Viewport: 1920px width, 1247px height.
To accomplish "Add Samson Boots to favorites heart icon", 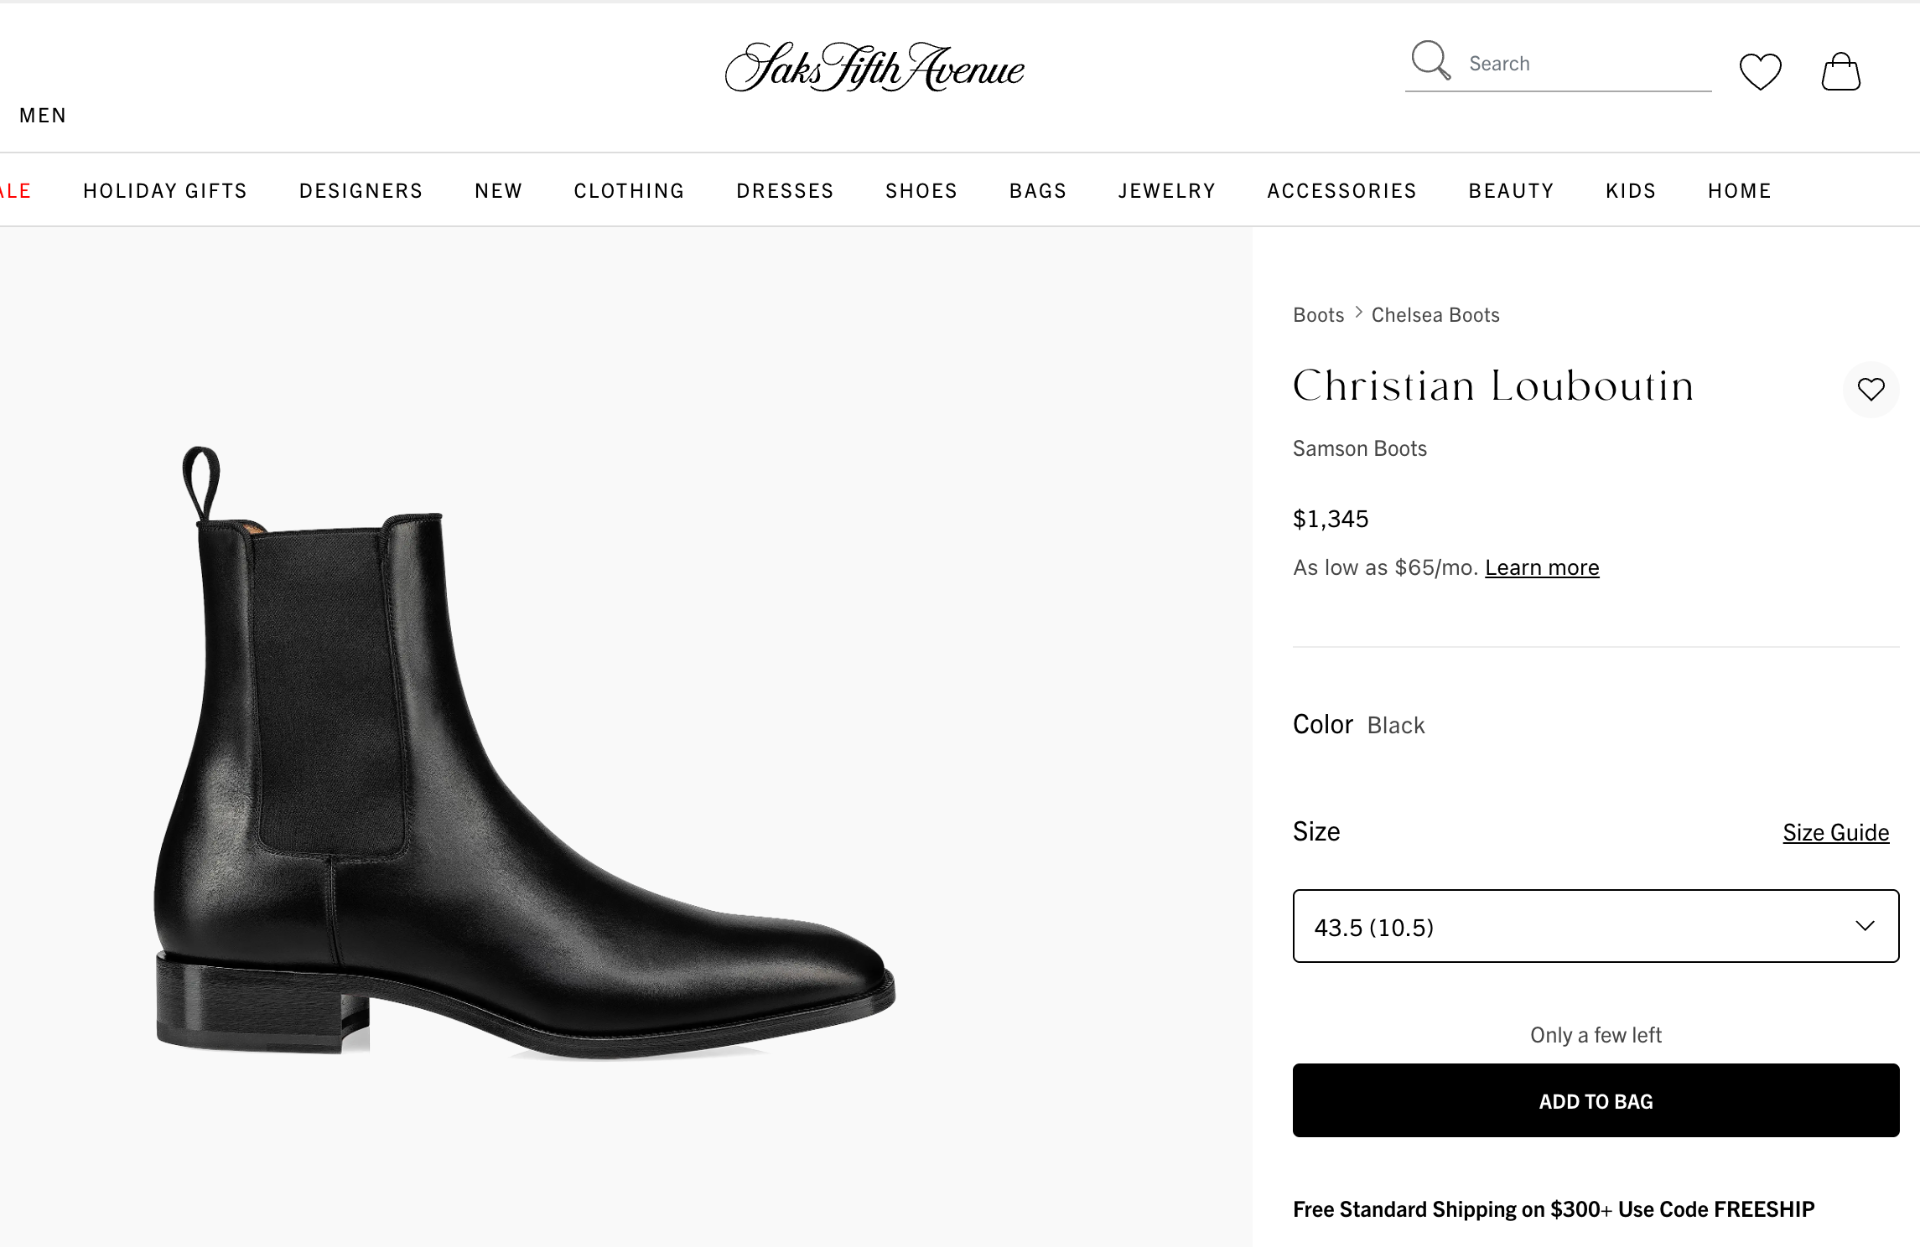I will tap(1870, 389).
